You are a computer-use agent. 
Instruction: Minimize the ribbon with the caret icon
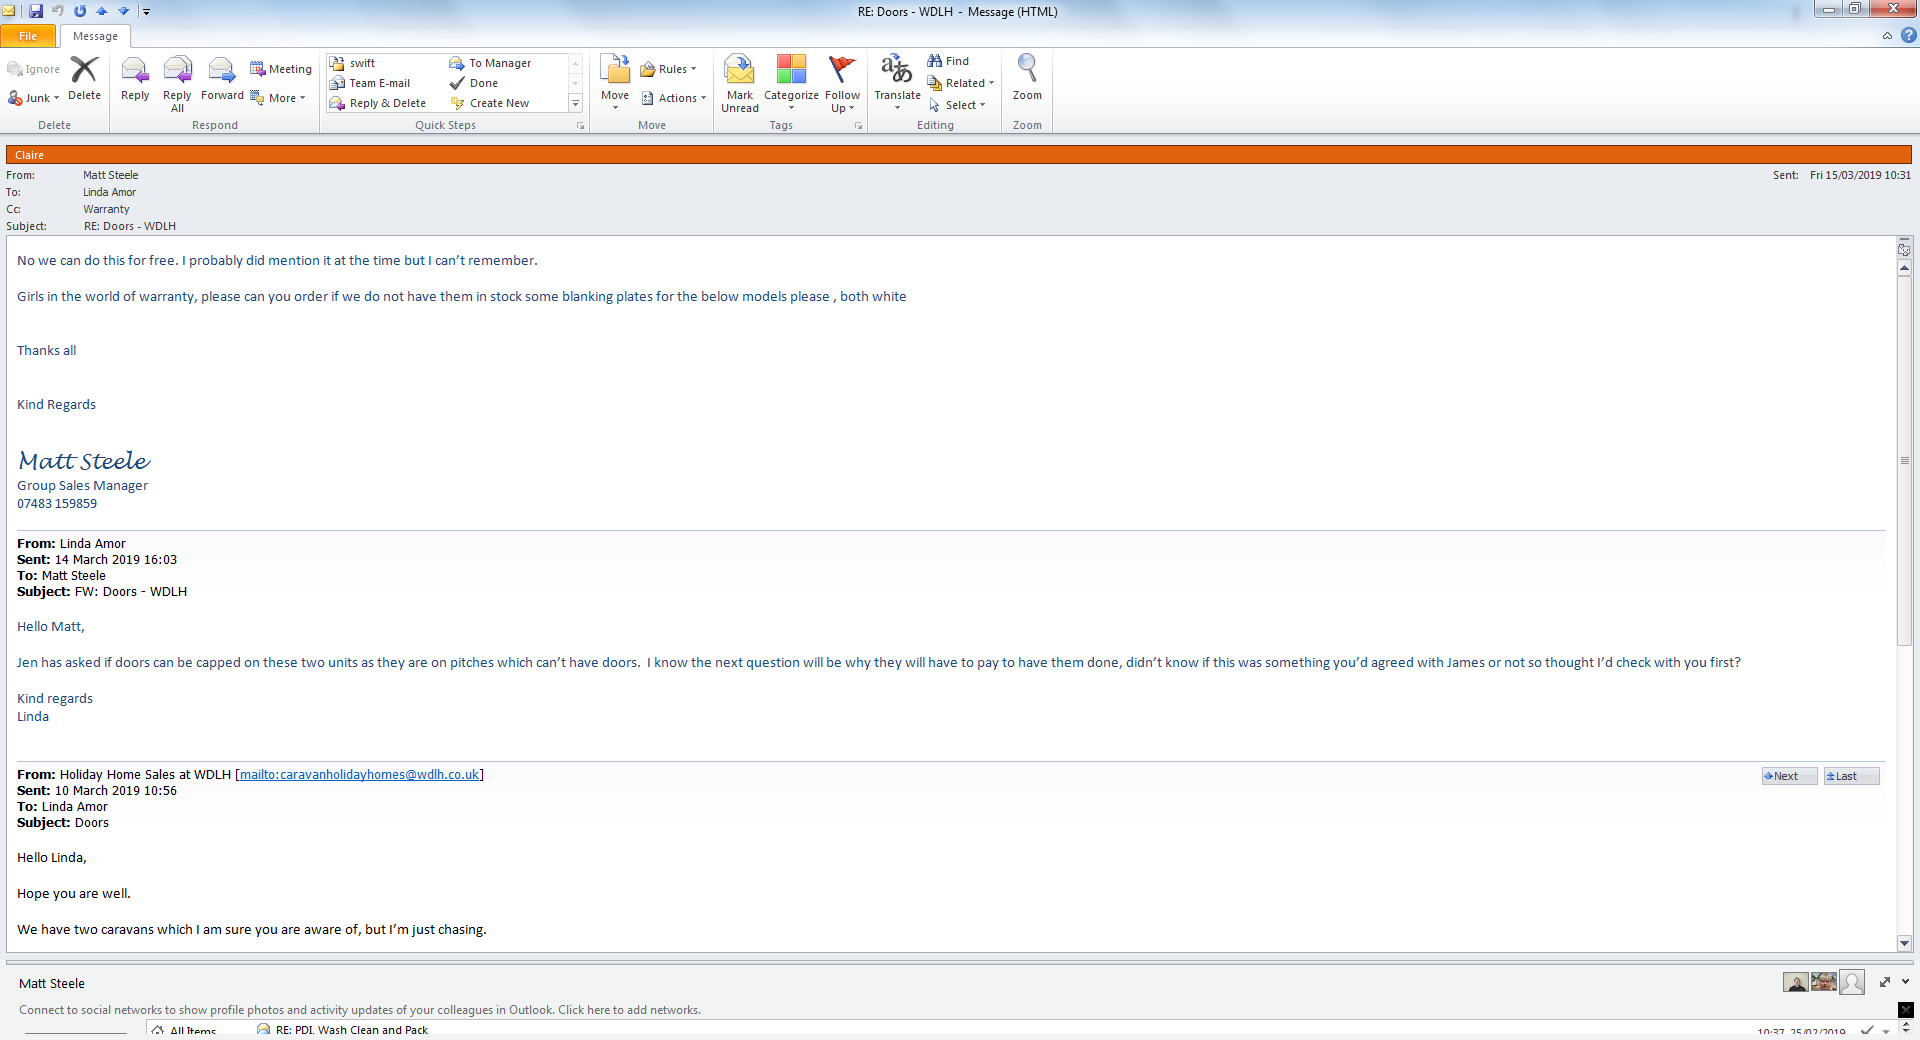(x=1887, y=36)
